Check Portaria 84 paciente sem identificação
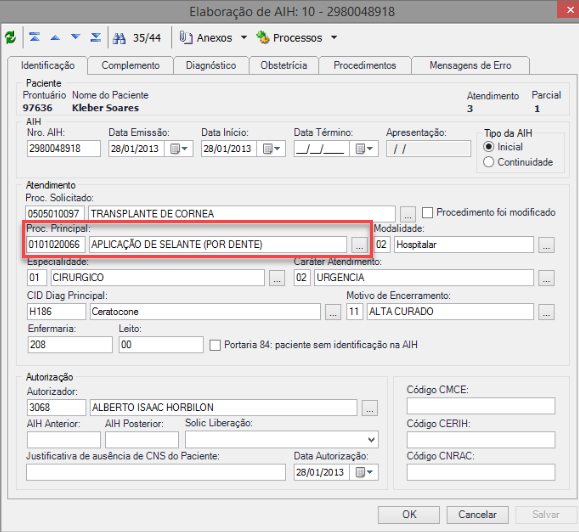 click(215, 345)
